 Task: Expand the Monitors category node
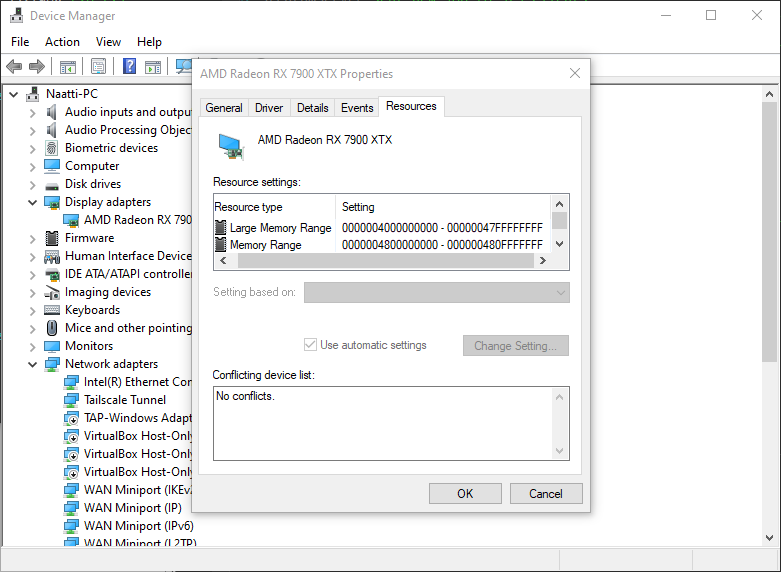click(x=32, y=346)
